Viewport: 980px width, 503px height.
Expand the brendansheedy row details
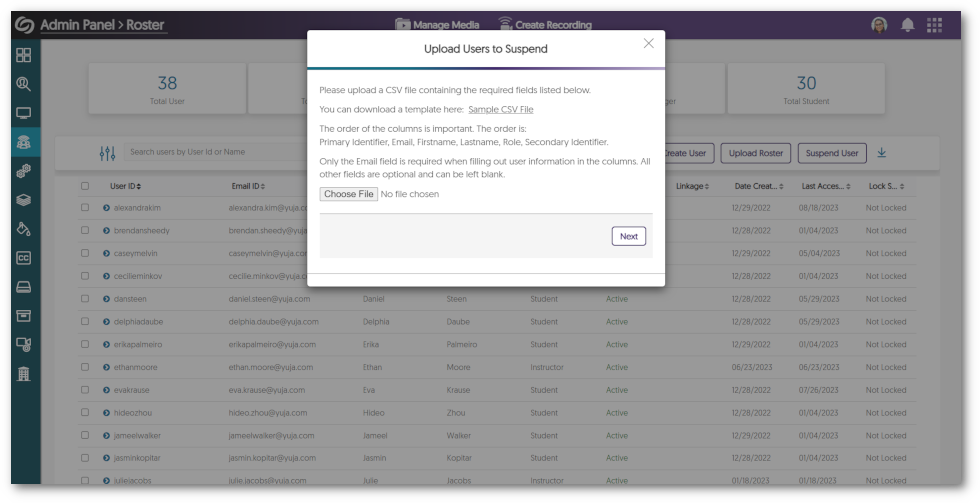[106, 230]
